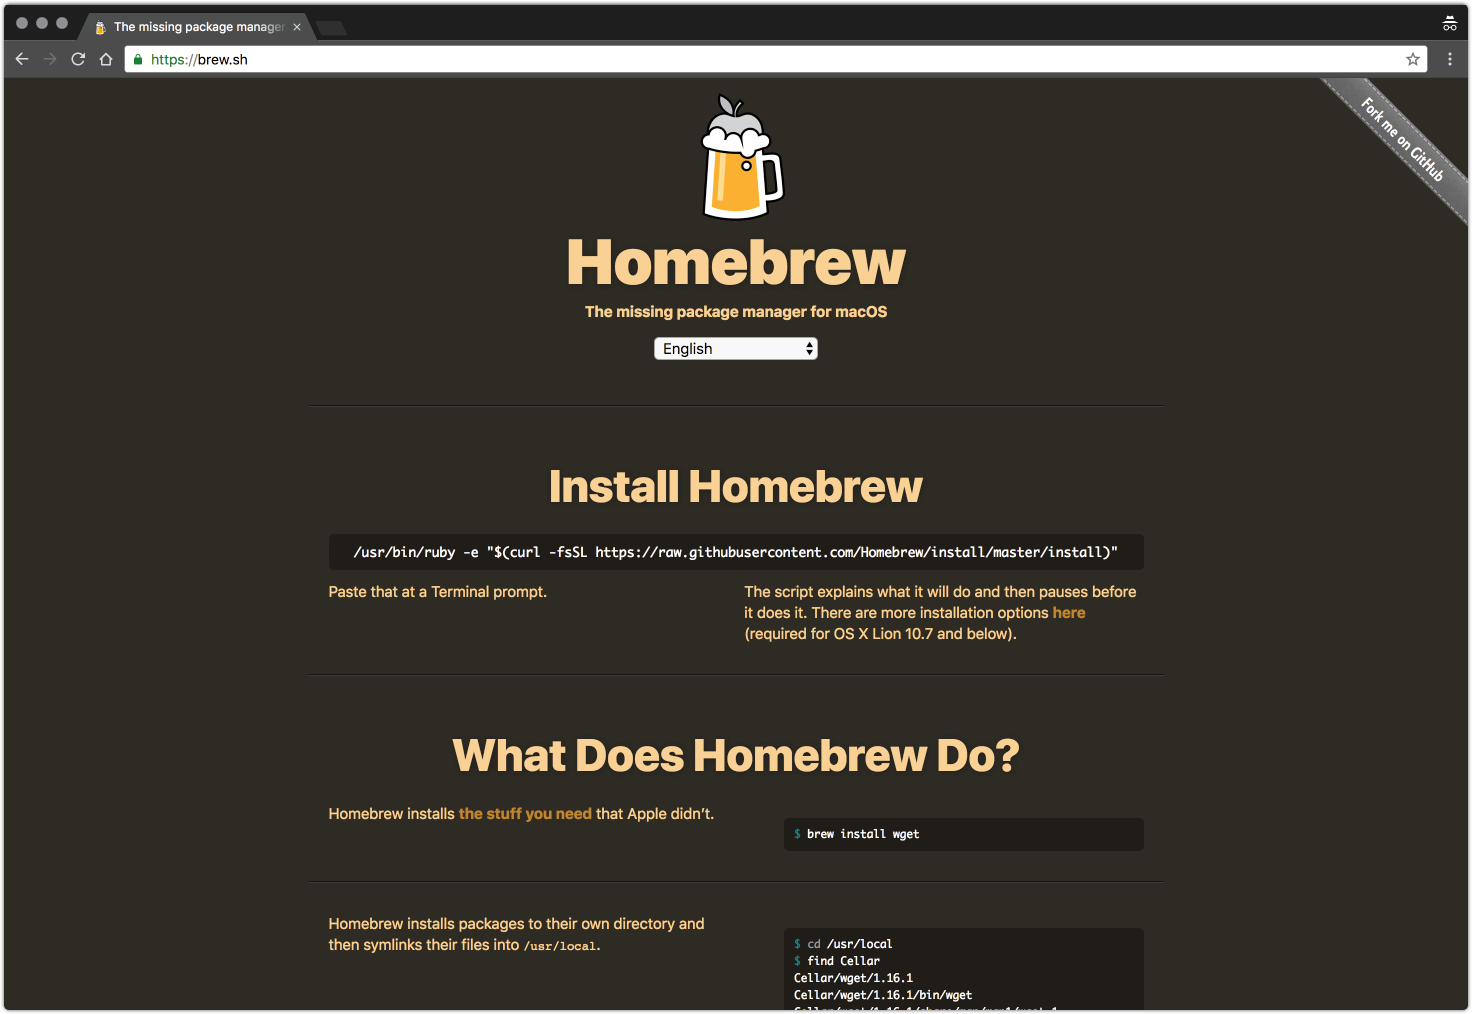Go back using the browser back arrow
This screenshot has height=1014, width=1472.
tap(22, 59)
